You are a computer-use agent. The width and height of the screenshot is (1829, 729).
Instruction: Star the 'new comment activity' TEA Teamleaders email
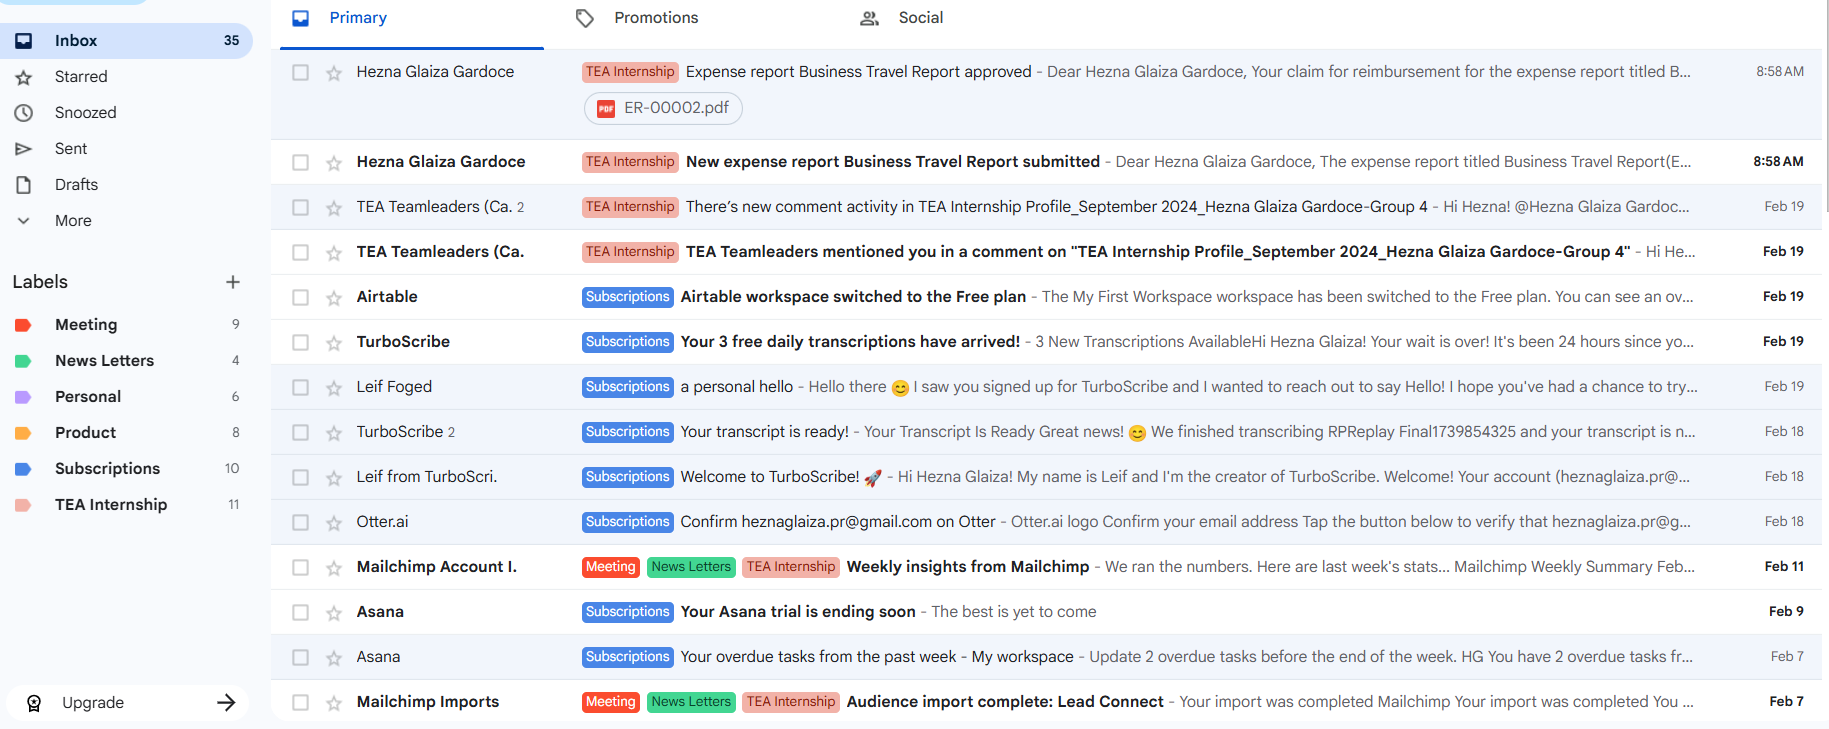coord(334,208)
